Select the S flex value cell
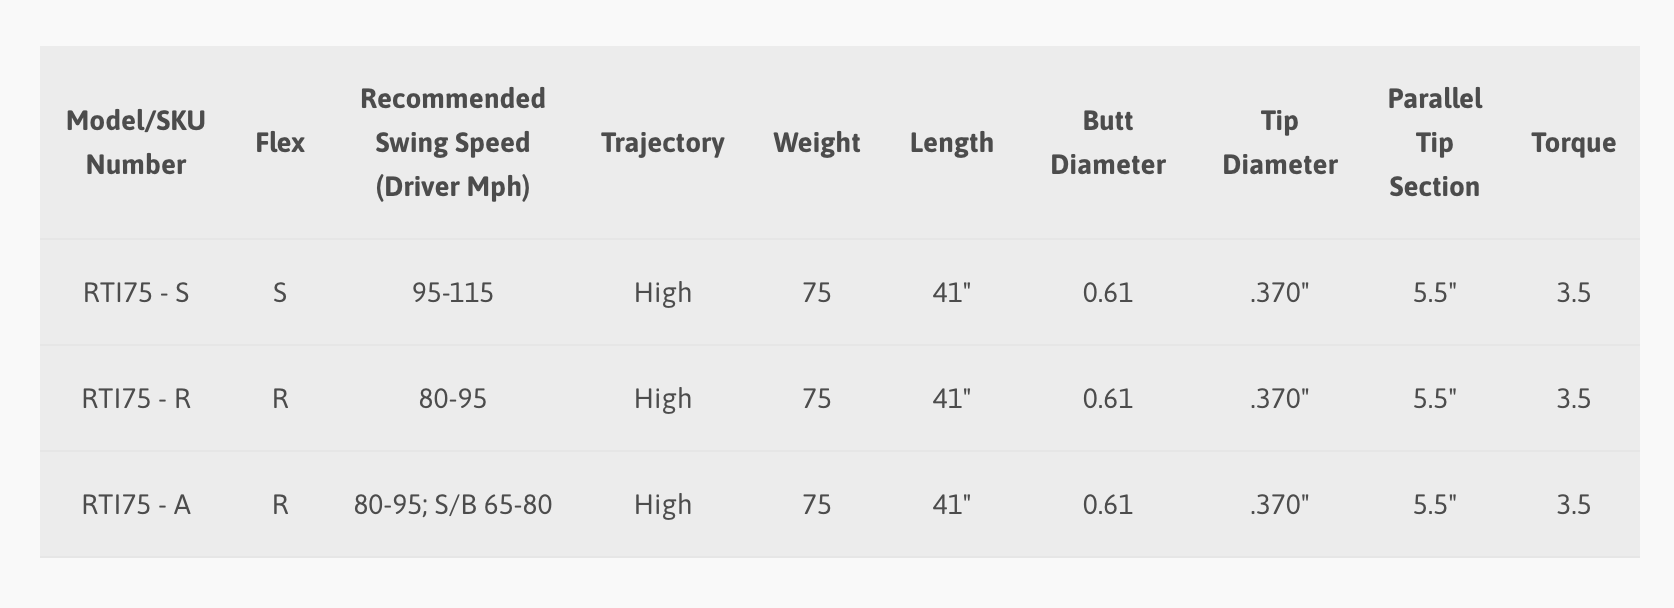Image resolution: width=1674 pixels, height=608 pixels. pyautogui.click(x=280, y=292)
